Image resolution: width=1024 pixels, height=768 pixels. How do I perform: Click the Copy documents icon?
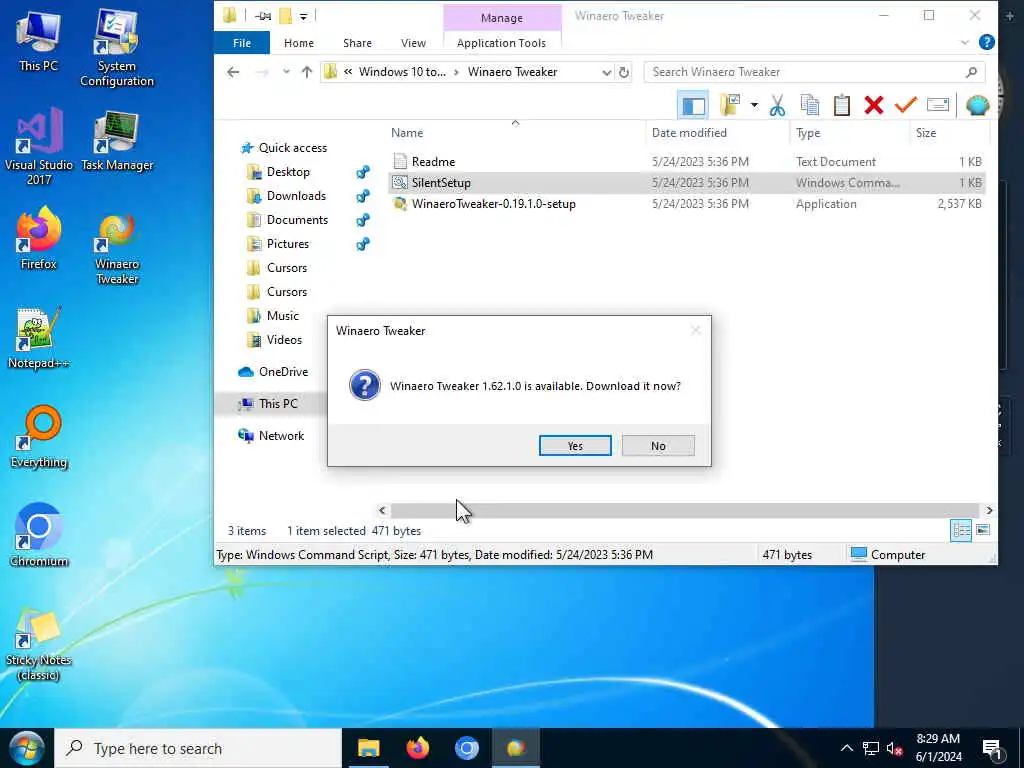[810, 105]
